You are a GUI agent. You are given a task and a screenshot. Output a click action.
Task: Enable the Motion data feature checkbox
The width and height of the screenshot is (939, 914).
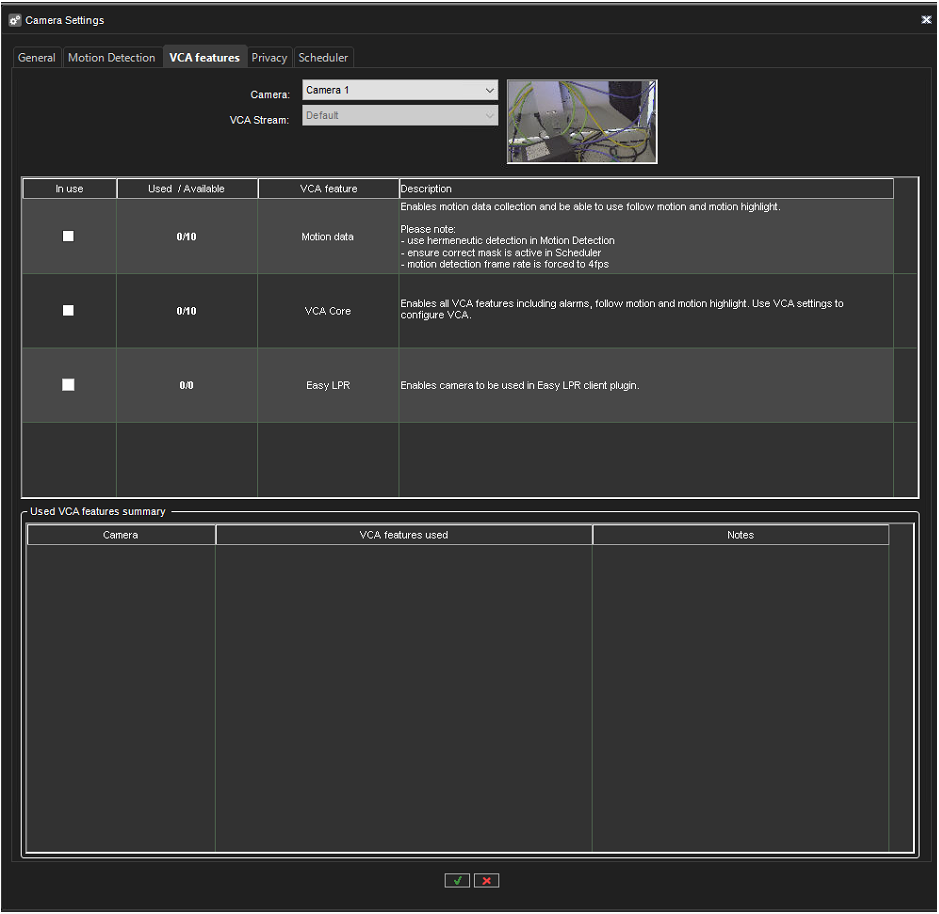click(68, 236)
